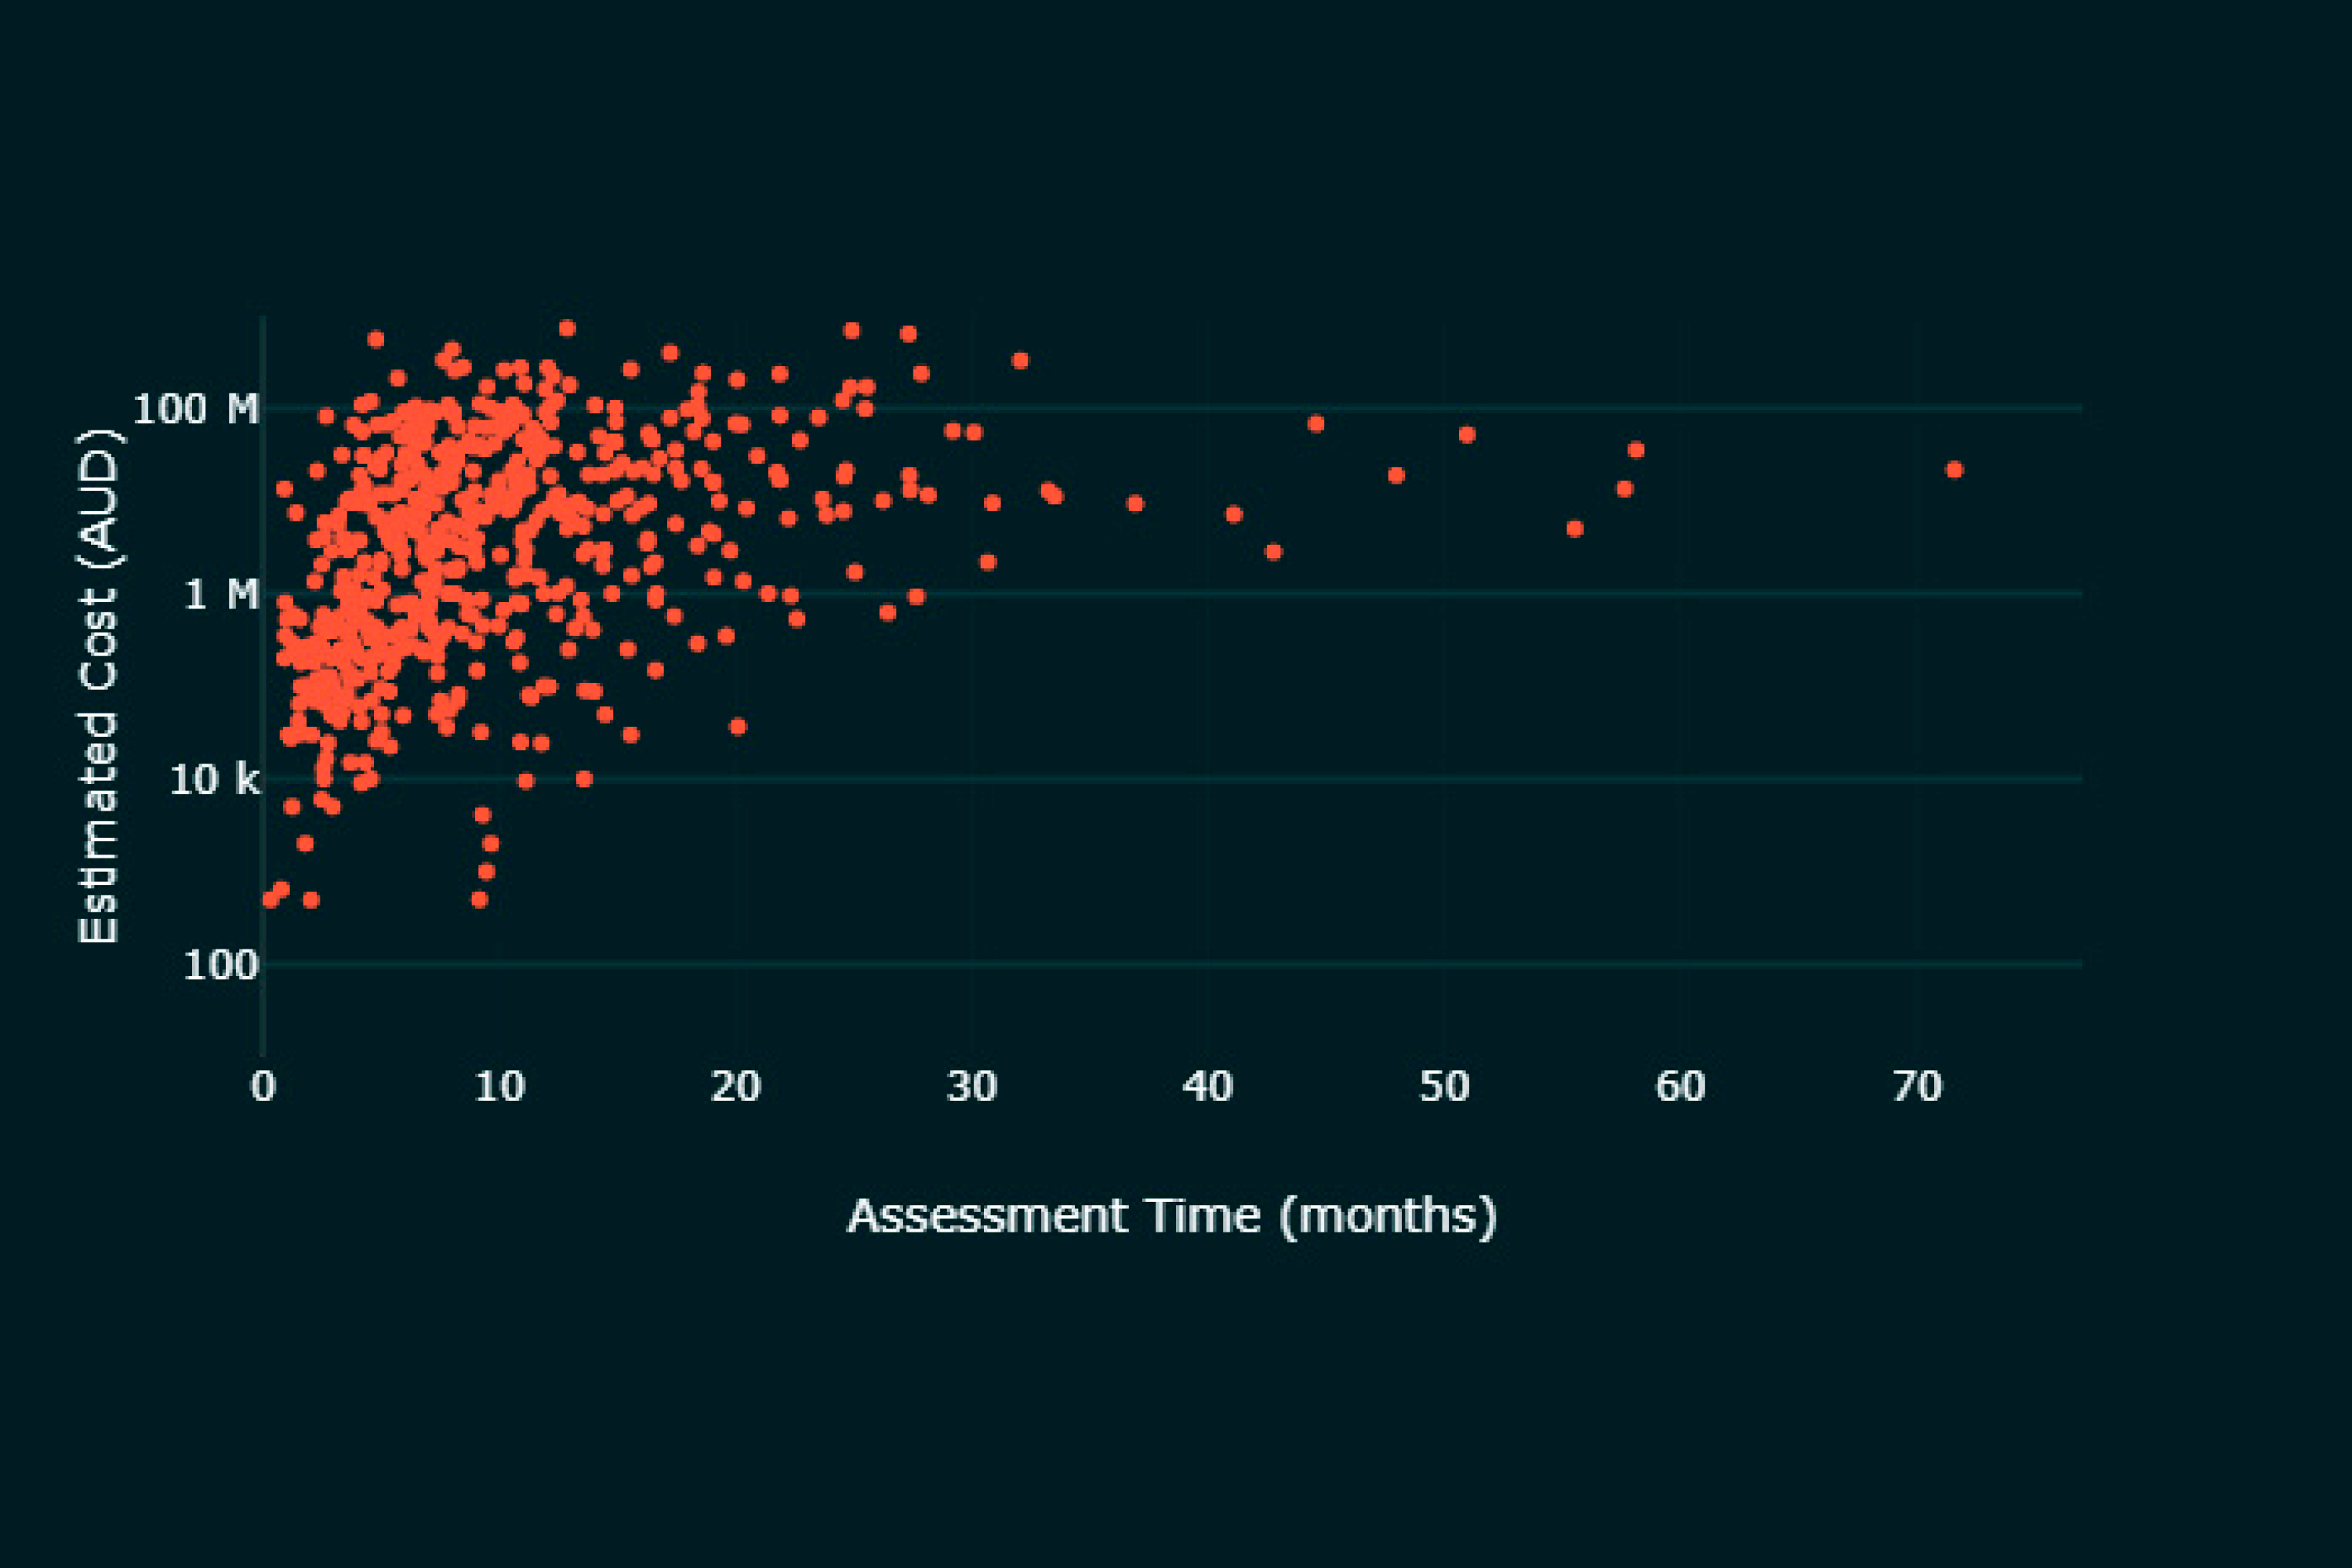Click the '1 M' y-axis tick label
The height and width of the screenshot is (1568, 2352).
point(221,595)
